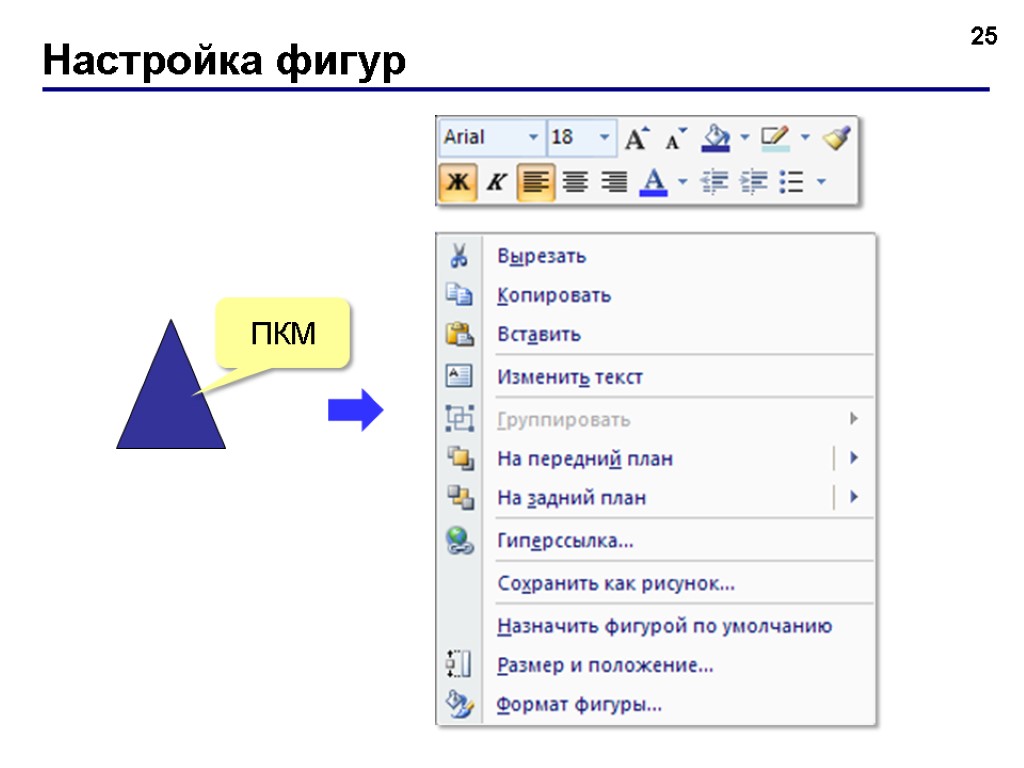
Task: Open the bullets style dropdown arrow
Action: coord(822,182)
